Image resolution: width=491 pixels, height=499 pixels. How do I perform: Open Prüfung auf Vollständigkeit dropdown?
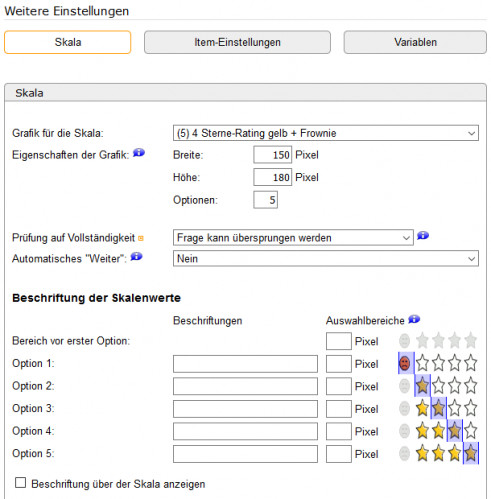(x=293, y=238)
